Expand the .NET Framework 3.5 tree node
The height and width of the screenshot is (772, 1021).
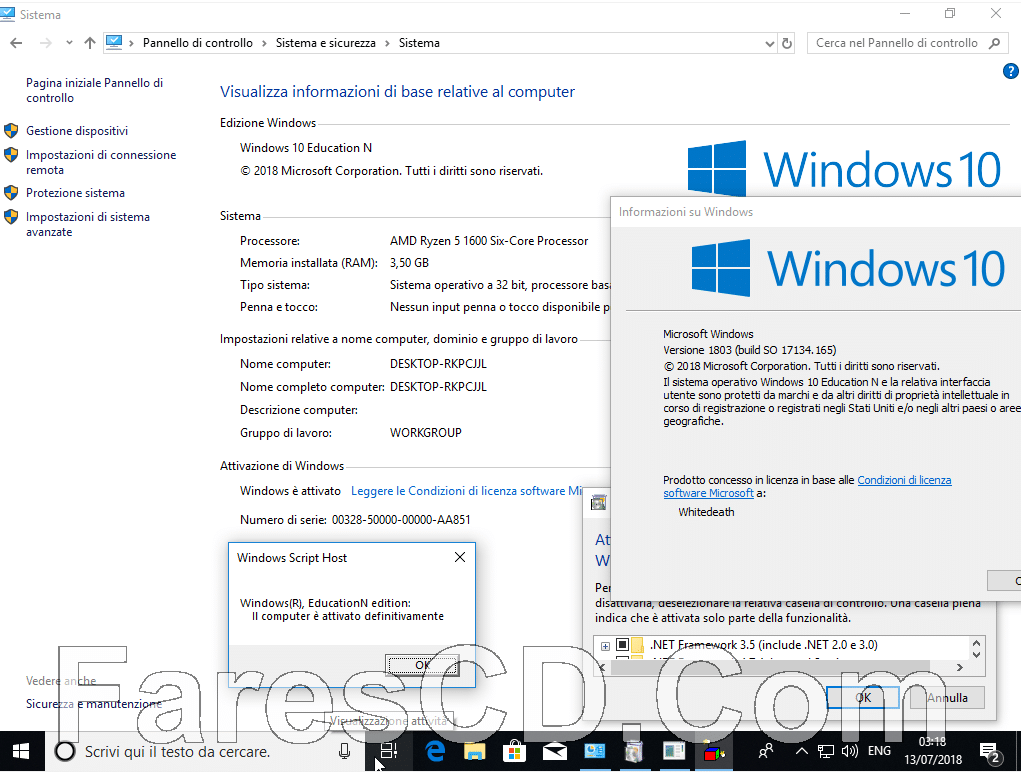click(x=605, y=646)
